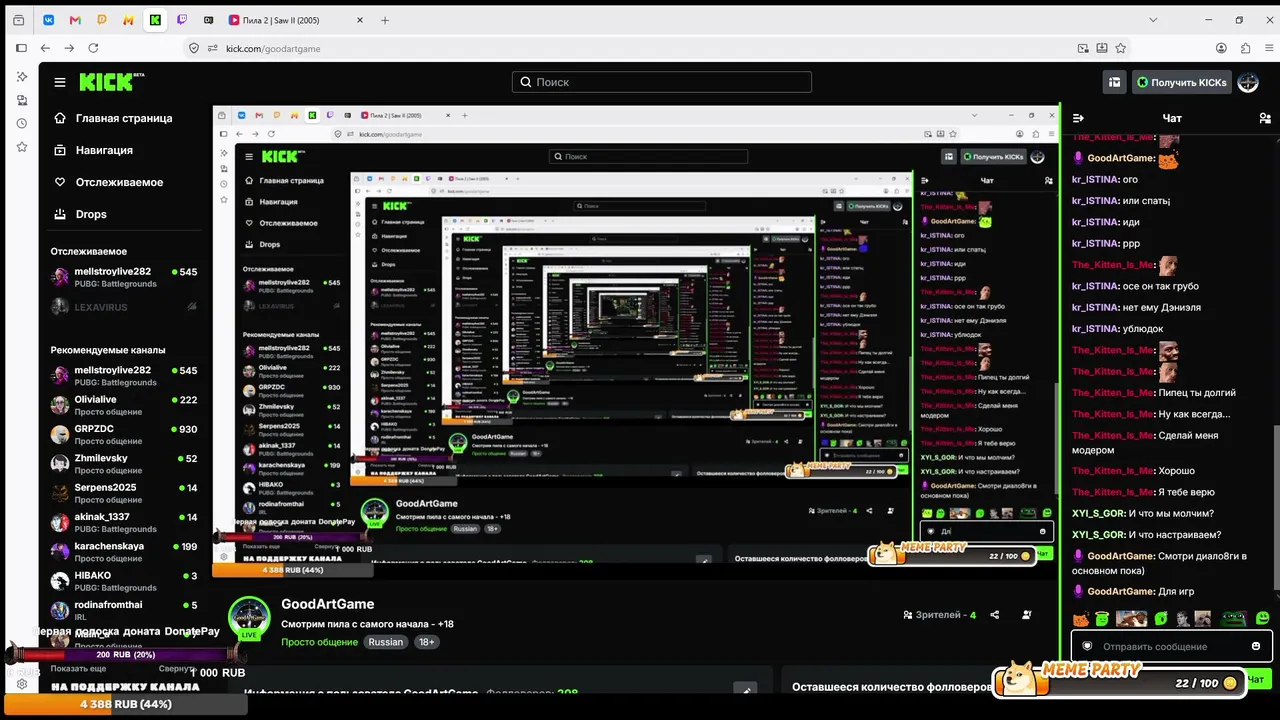Viewport: 1280px width, 720px height.
Task: Open Drops in the sidebar
Action: pyautogui.click(x=80, y=214)
